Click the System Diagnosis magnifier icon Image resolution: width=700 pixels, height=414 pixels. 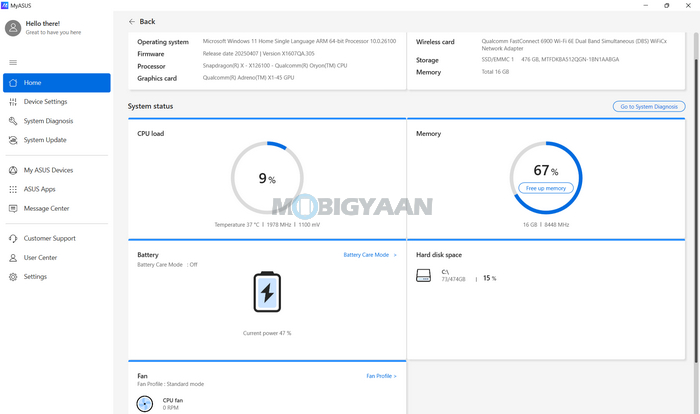13,121
